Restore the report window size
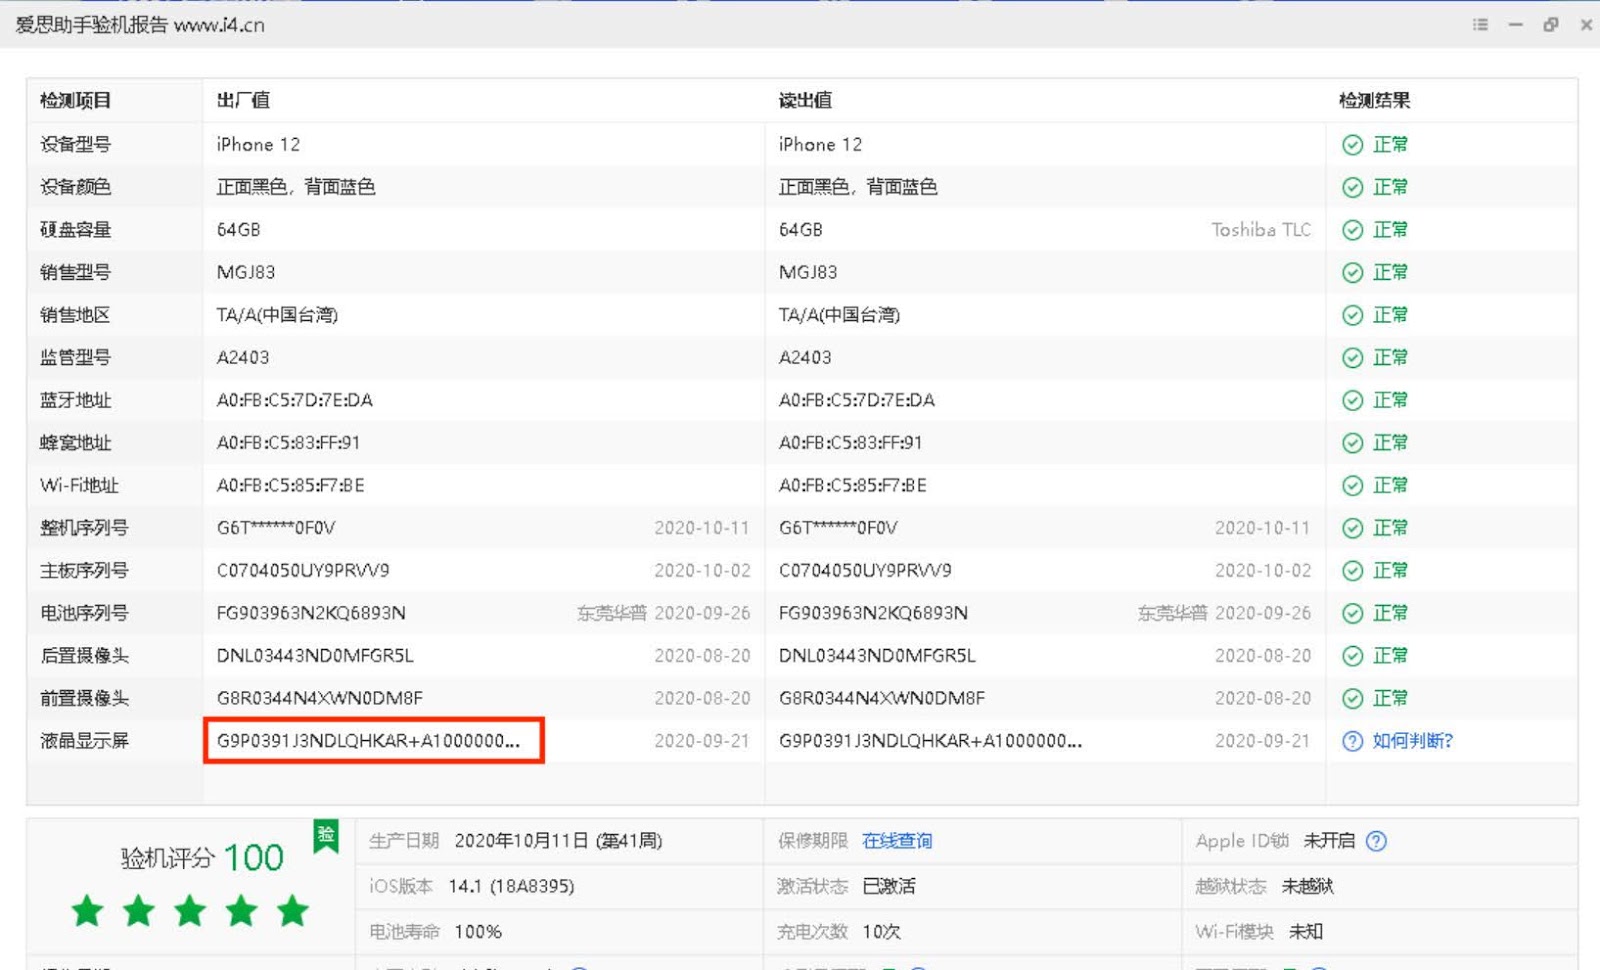Screen dimensions: 1600x970 point(1551,24)
